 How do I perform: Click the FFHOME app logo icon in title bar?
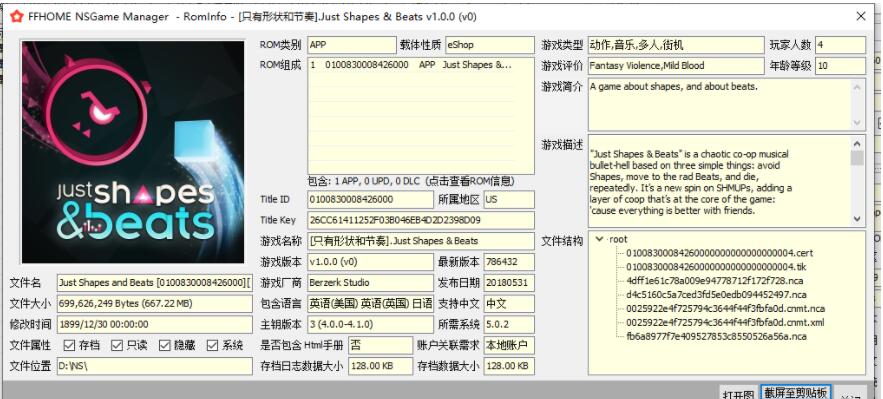[x=17, y=16]
